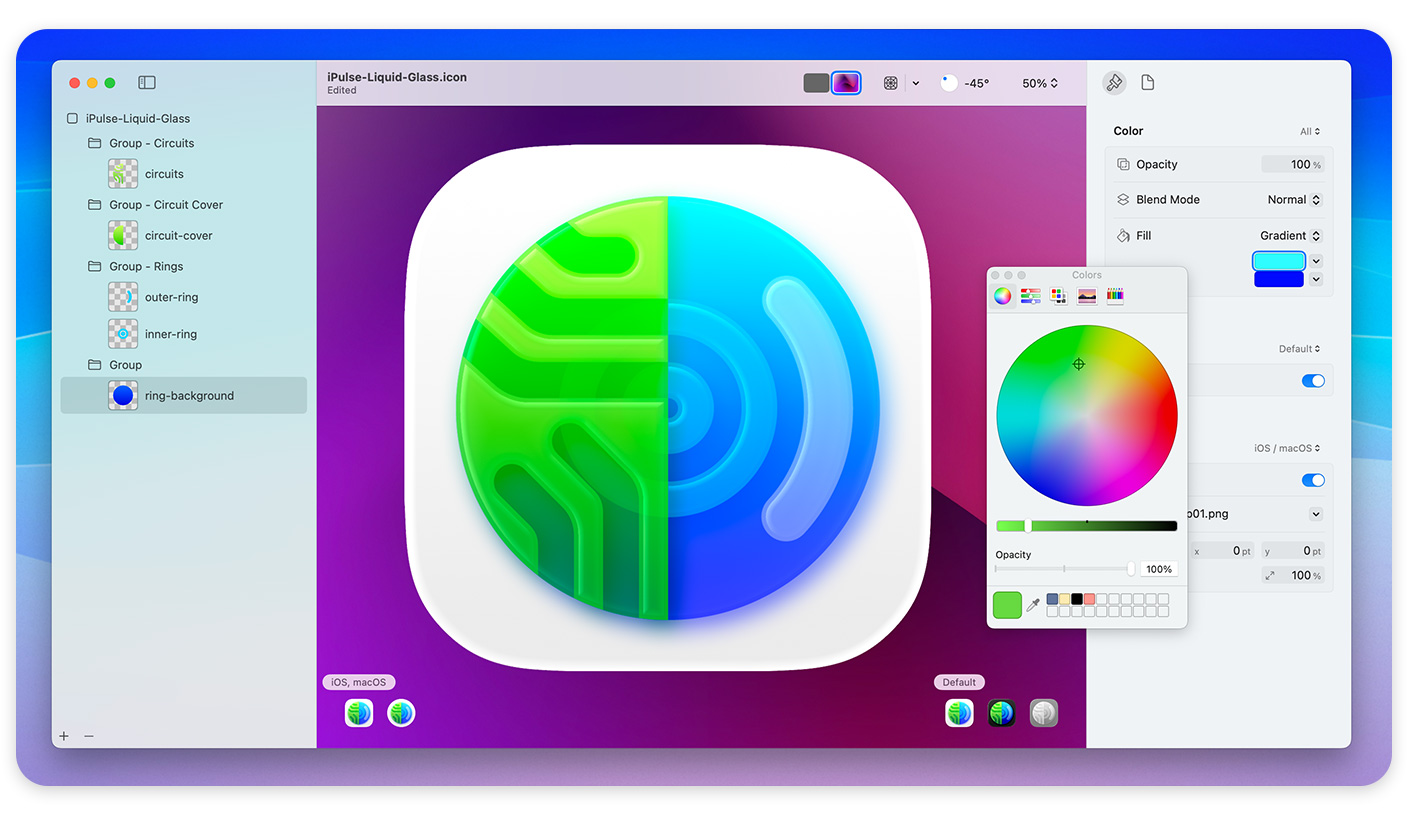Click the Colors panel opacity 100% field
The image size is (1408, 820).
click(x=1158, y=569)
